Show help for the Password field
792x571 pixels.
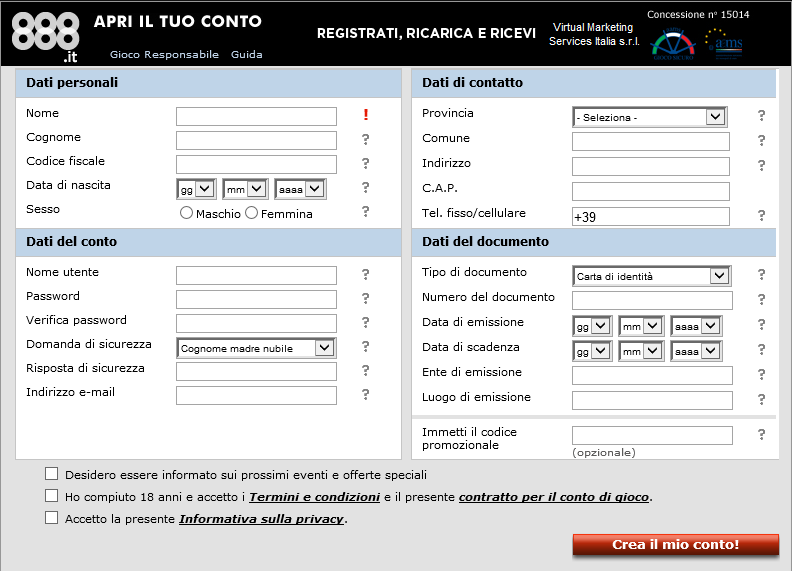366,298
